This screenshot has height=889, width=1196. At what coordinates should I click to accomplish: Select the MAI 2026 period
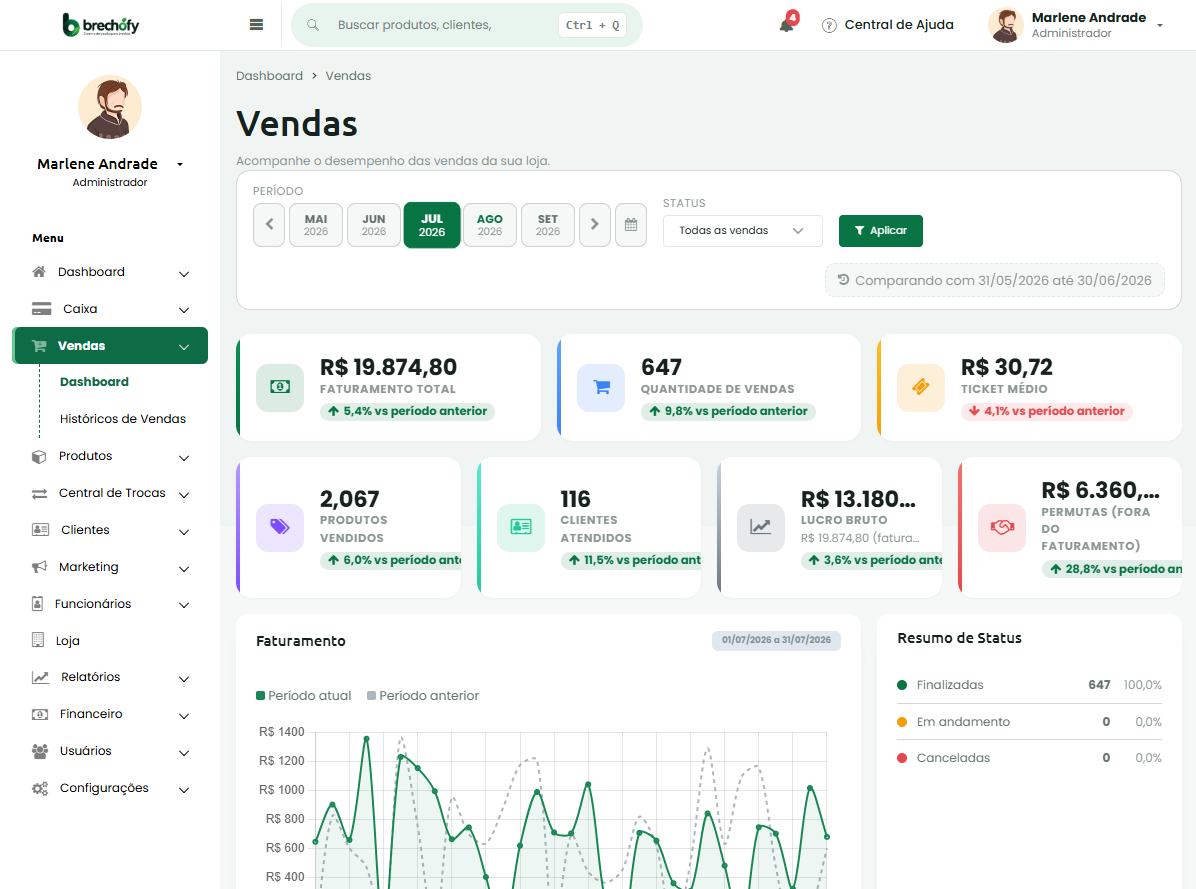[x=316, y=225]
